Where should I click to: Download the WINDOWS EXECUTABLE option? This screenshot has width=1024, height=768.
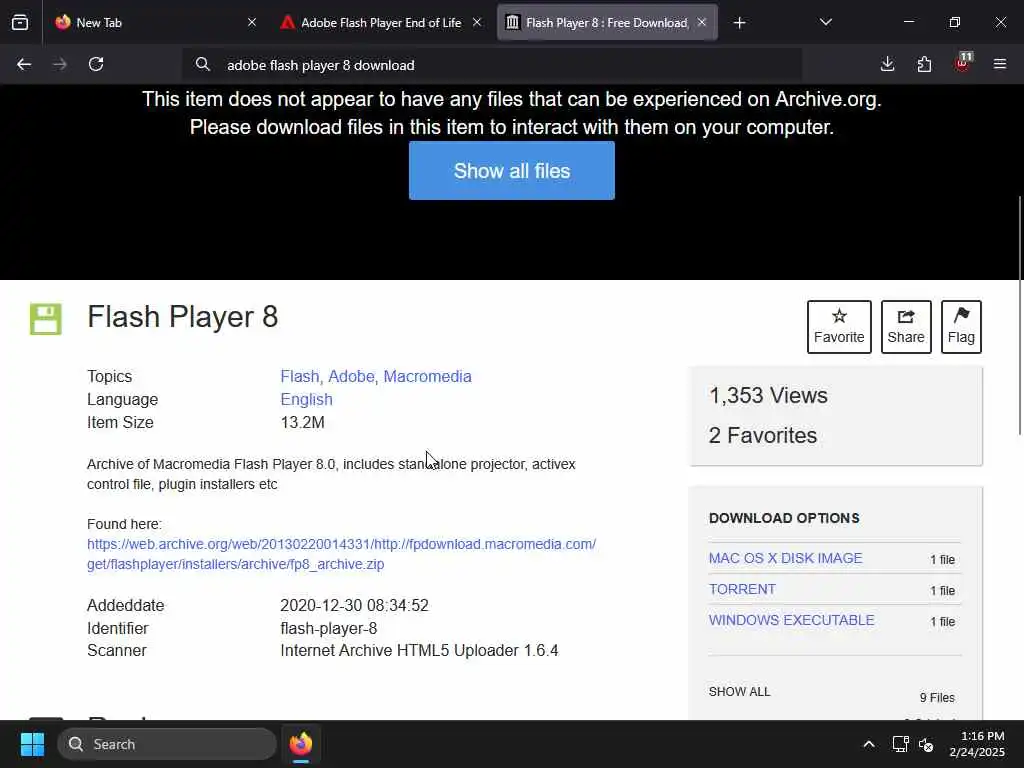791,620
